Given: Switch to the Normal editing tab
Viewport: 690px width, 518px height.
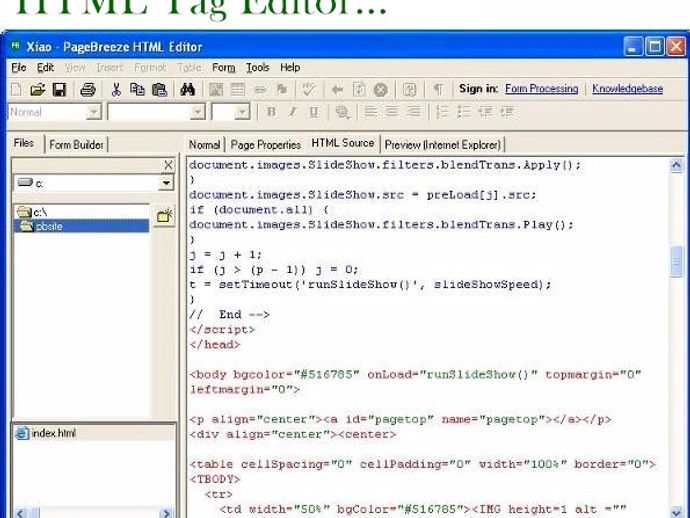Looking at the screenshot, I should (204, 144).
